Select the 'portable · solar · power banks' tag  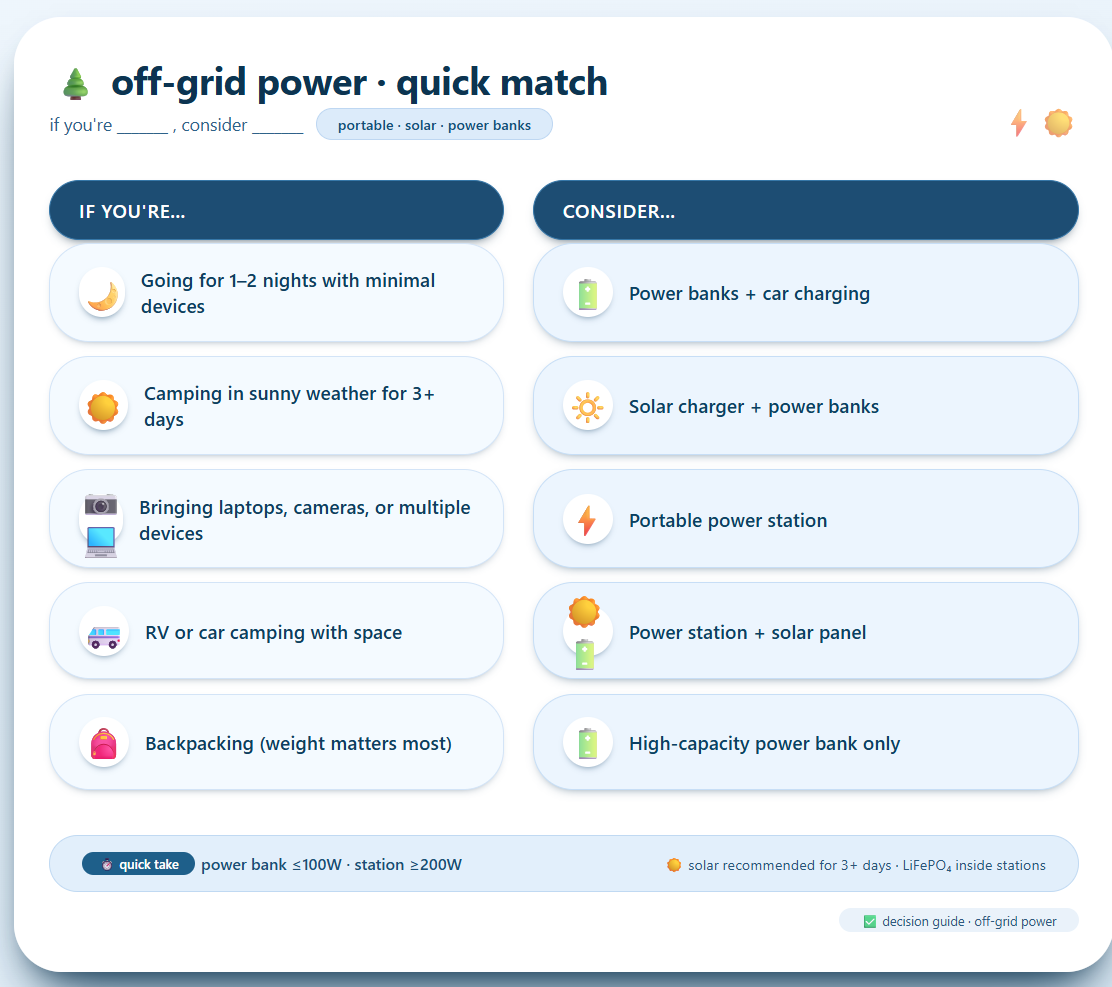tap(434, 125)
